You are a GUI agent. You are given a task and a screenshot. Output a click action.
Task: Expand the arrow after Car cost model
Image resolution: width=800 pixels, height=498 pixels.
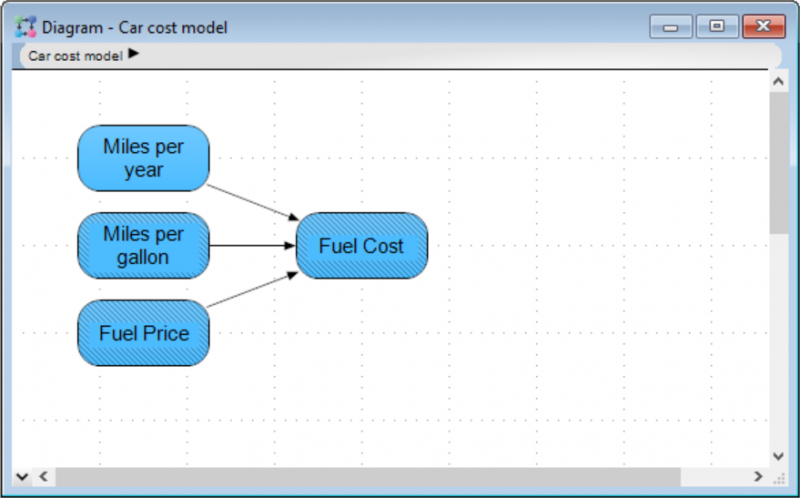(134, 53)
